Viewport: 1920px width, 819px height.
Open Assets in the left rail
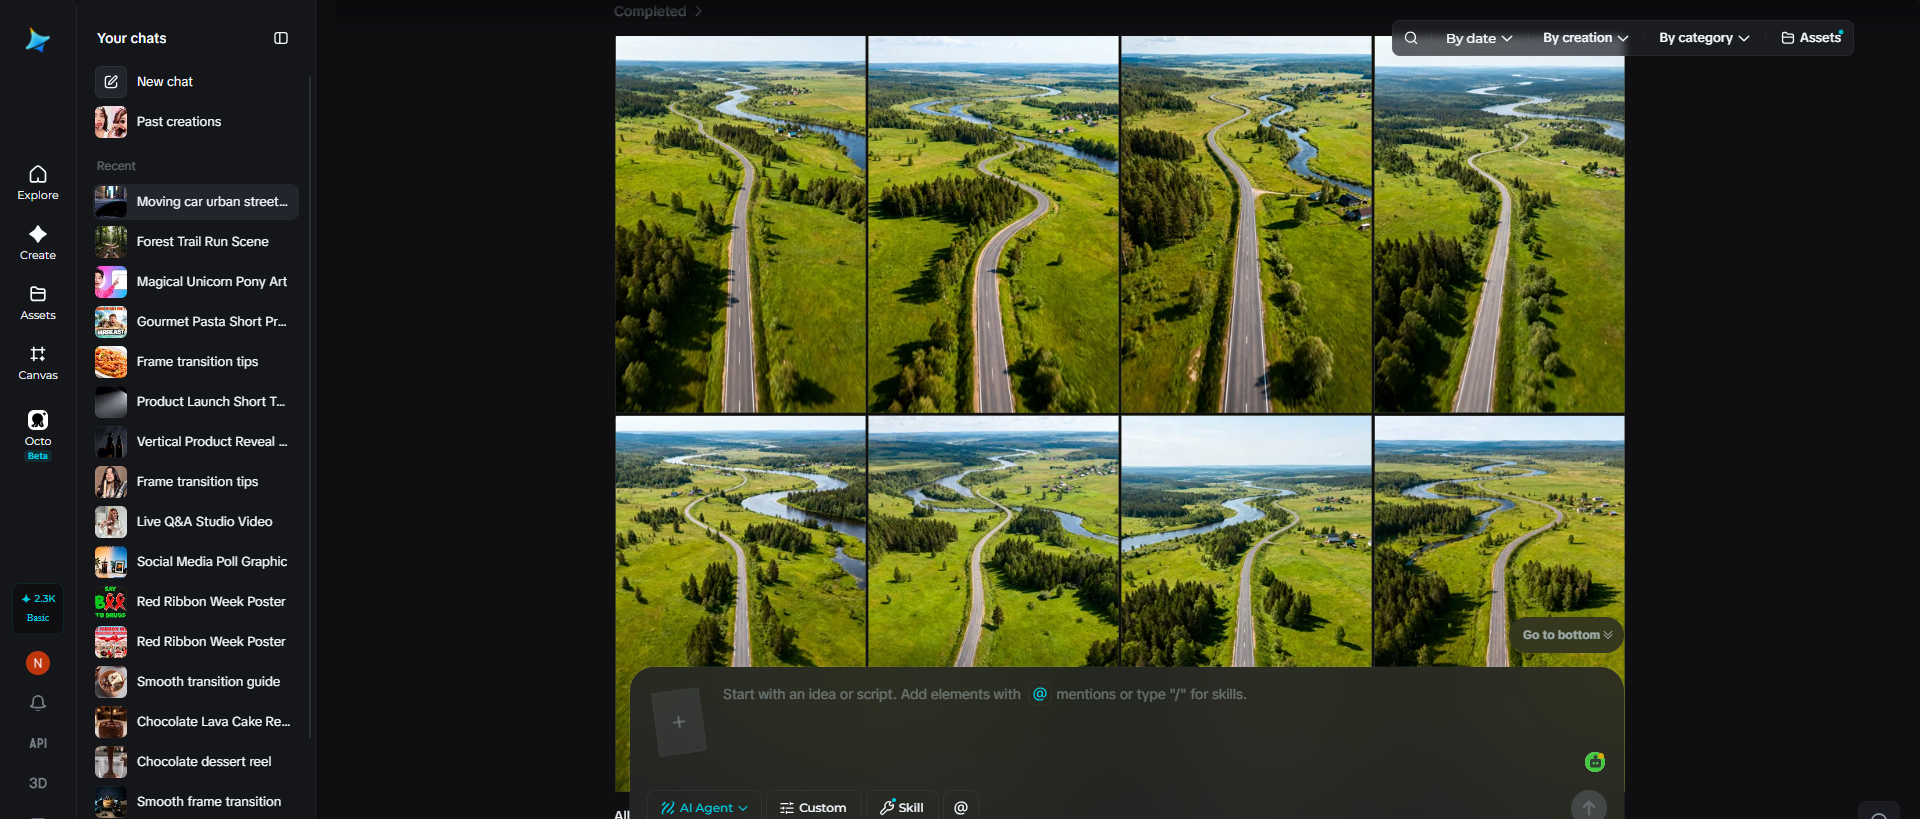tap(38, 303)
